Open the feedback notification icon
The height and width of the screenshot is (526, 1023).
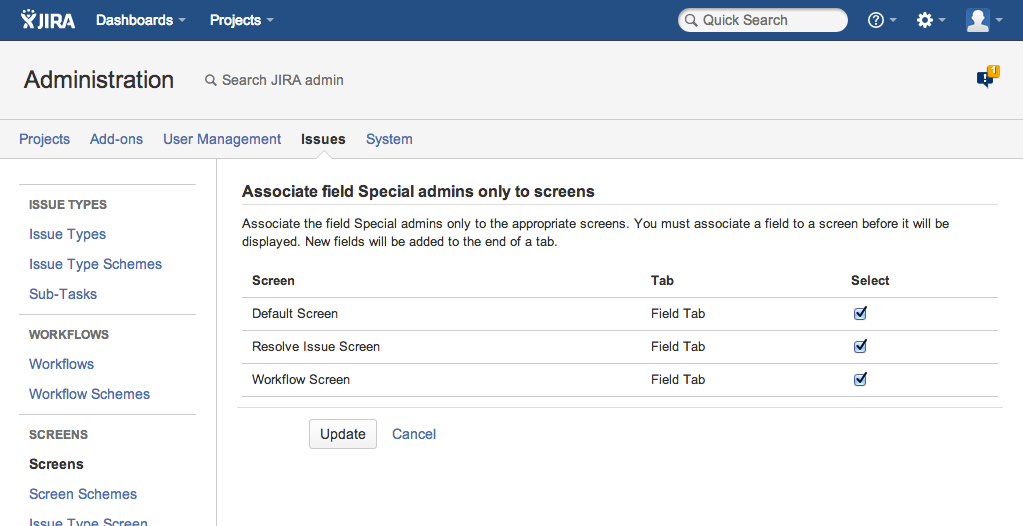pos(986,78)
